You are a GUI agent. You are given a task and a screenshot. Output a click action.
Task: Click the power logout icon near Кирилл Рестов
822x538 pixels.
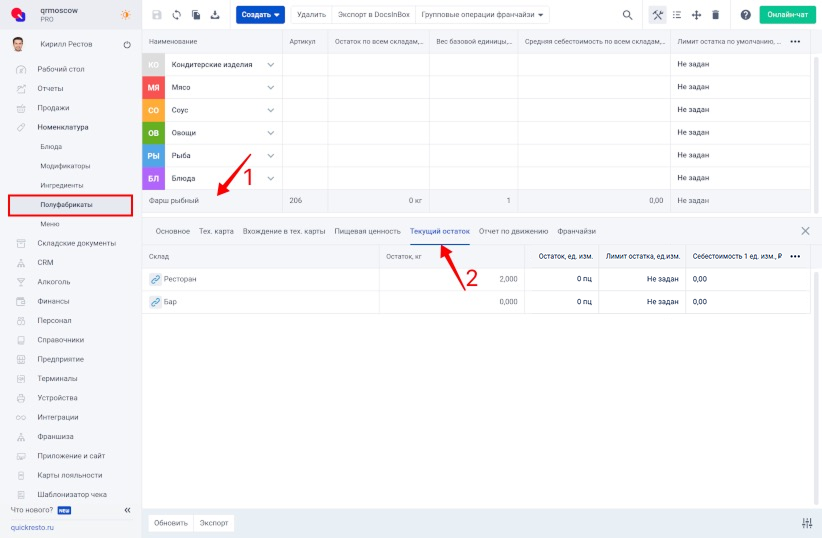coord(127,45)
